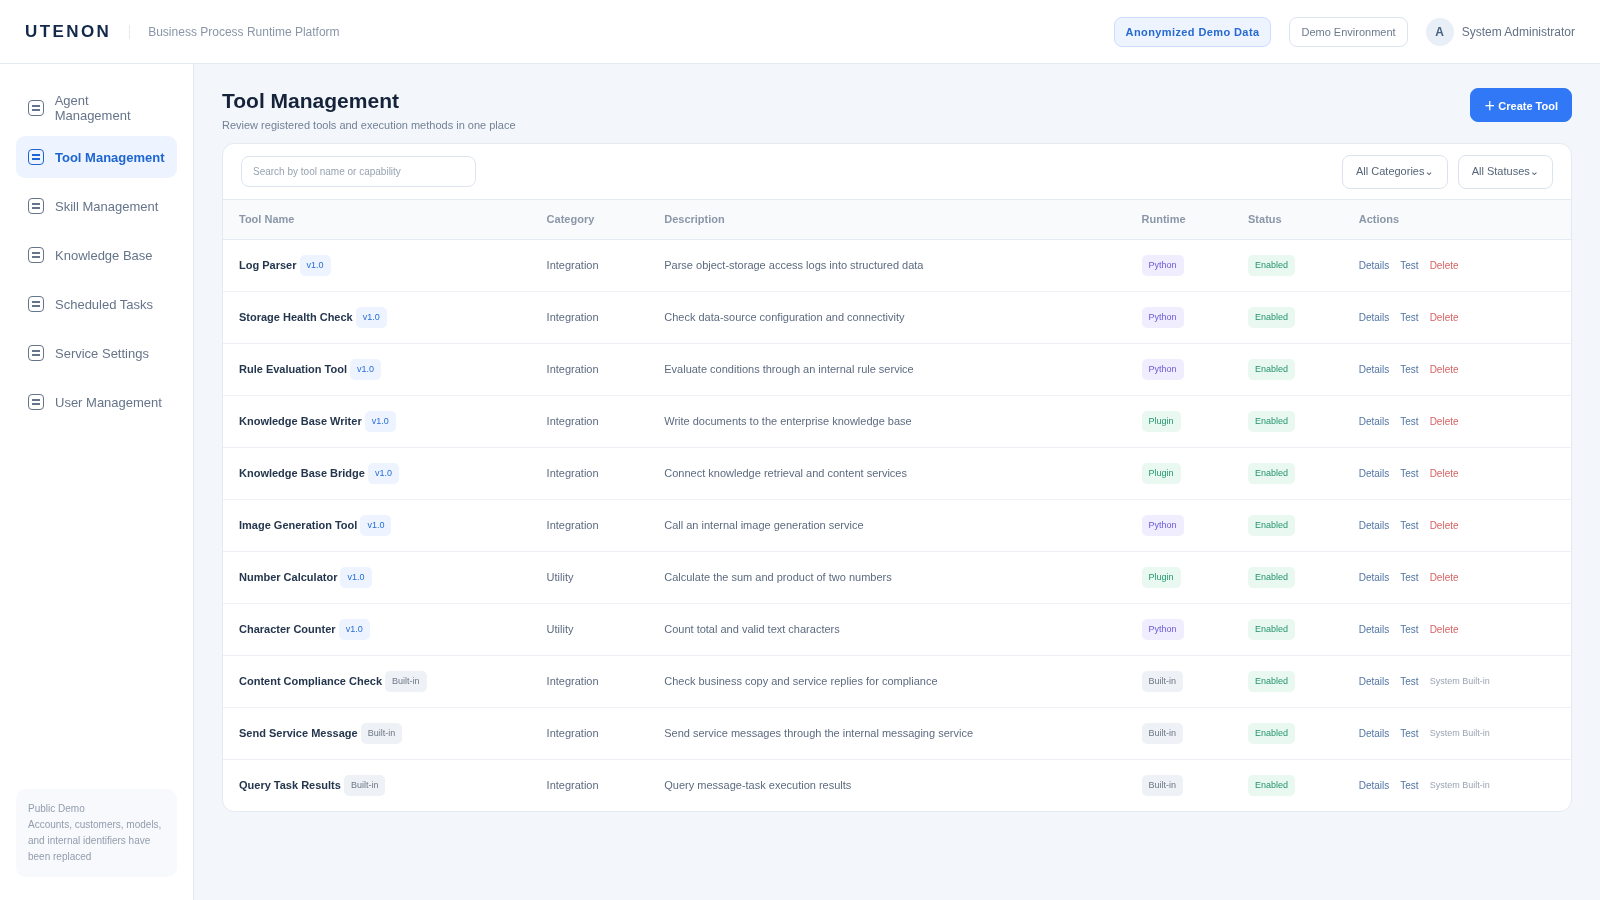This screenshot has width=1600, height=900.
Task: Test the Knowledge Base Bridge tool
Action: [1409, 474]
